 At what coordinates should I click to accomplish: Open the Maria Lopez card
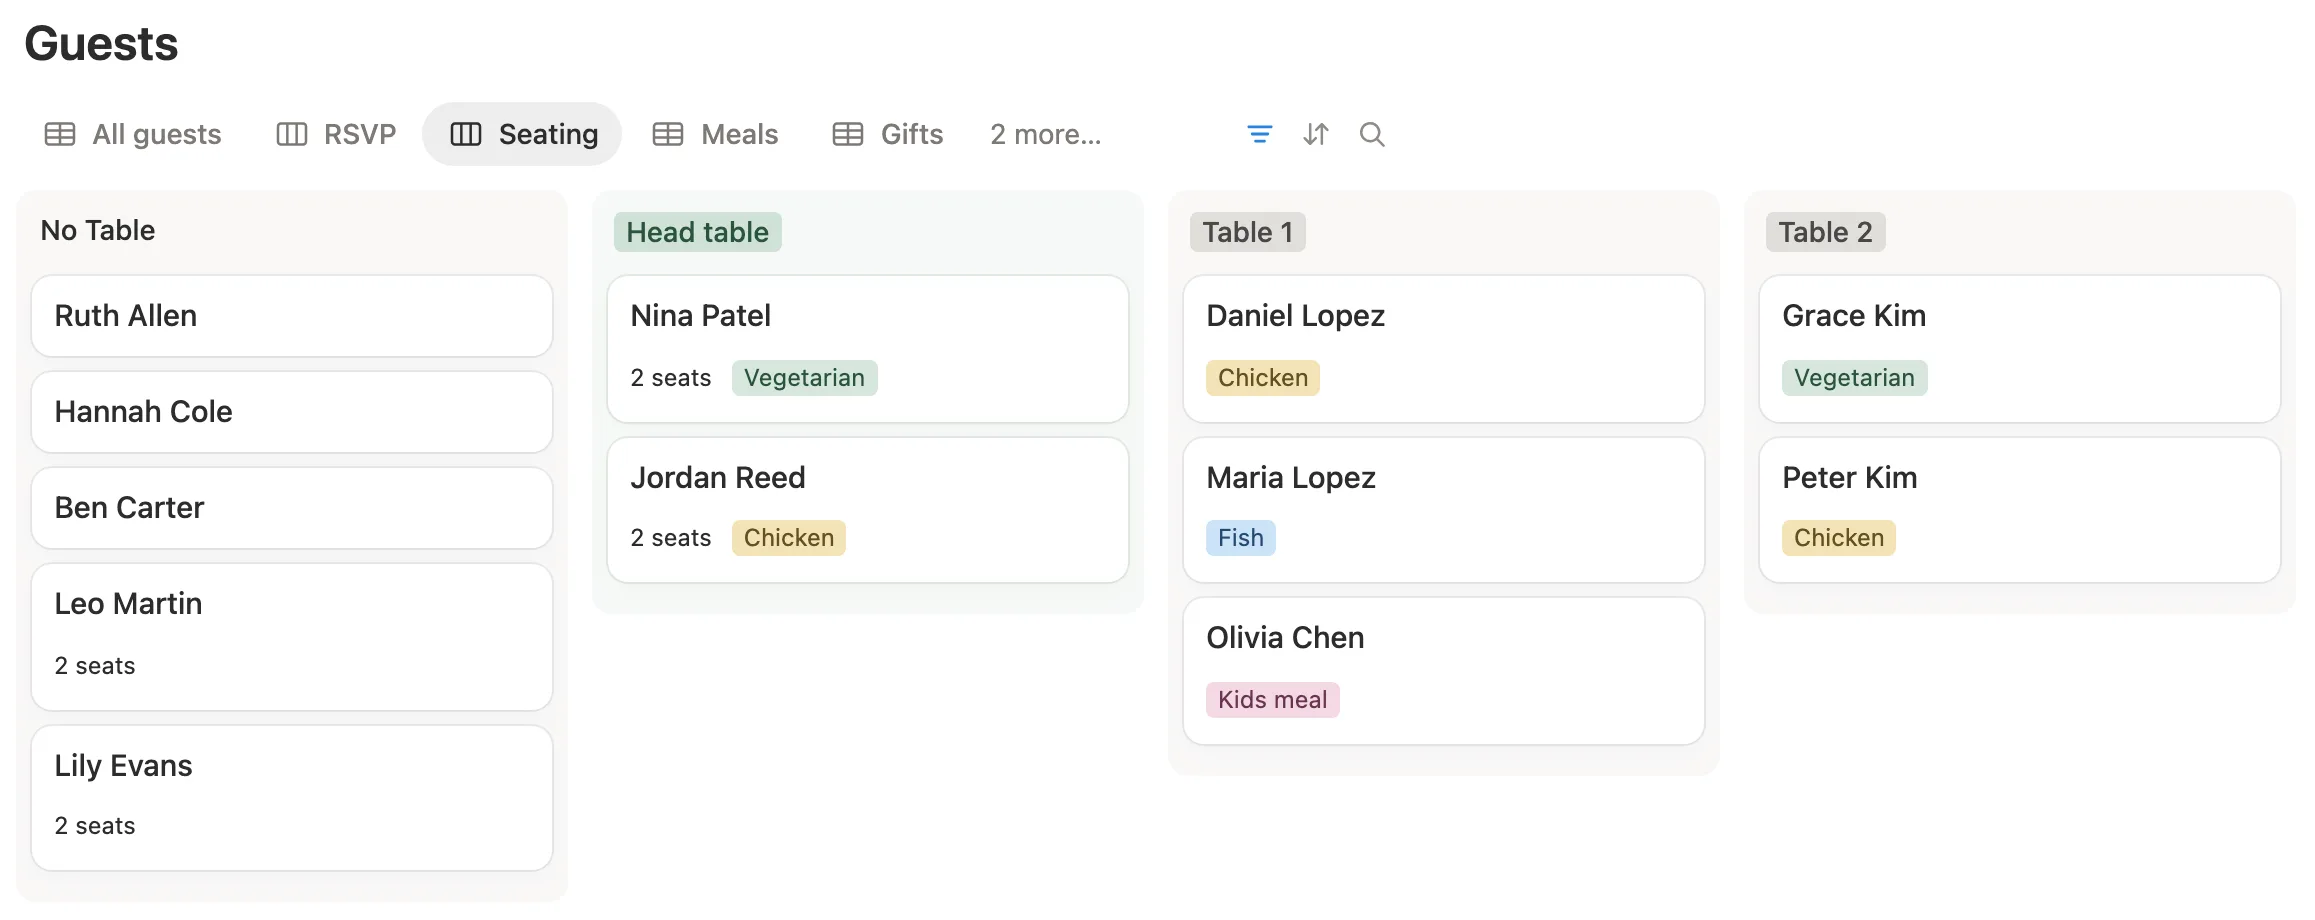coord(1444,510)
